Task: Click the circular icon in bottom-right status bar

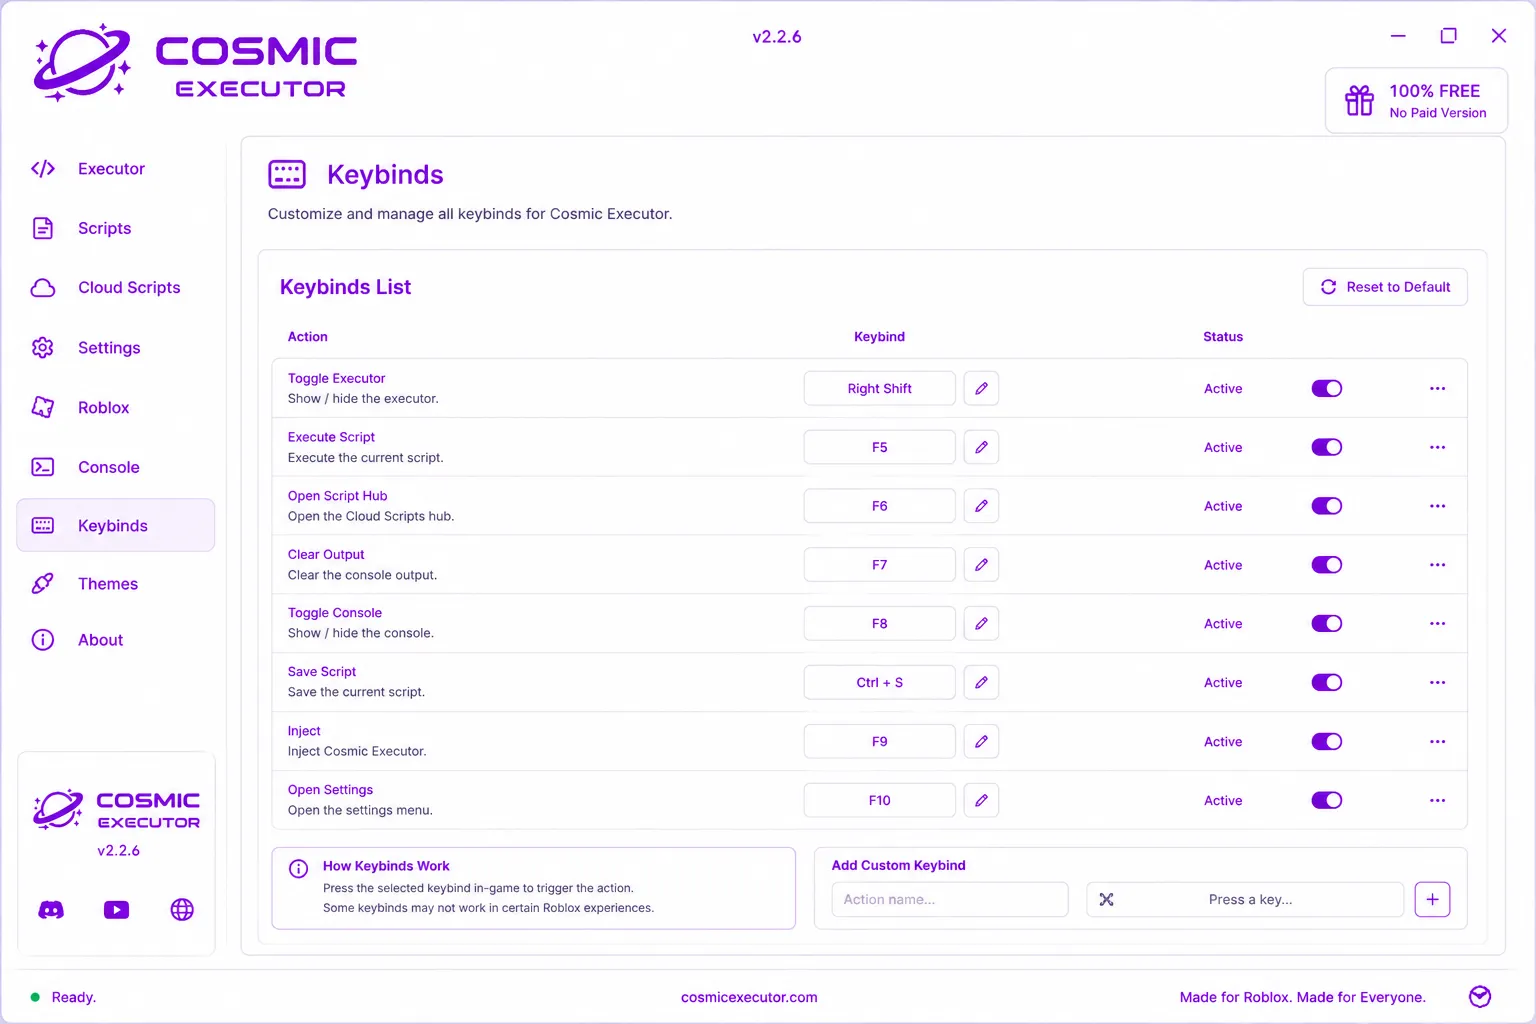Action: (1480, 996)
